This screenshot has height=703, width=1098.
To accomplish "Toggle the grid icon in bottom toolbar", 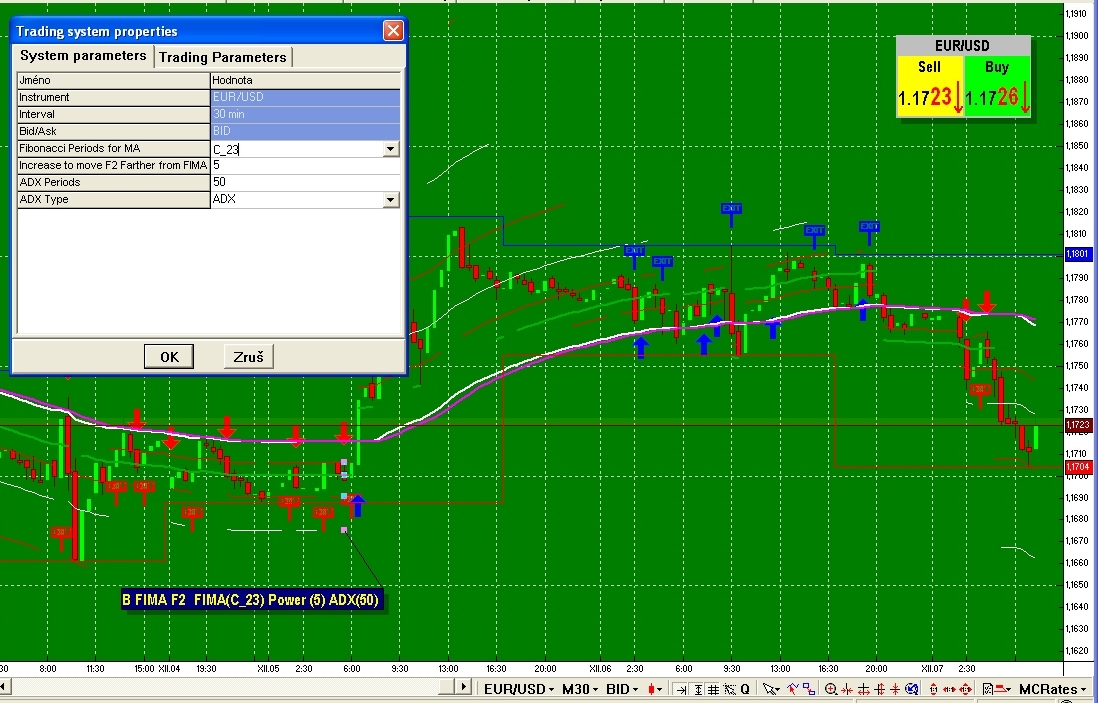I will pos(713,689).
